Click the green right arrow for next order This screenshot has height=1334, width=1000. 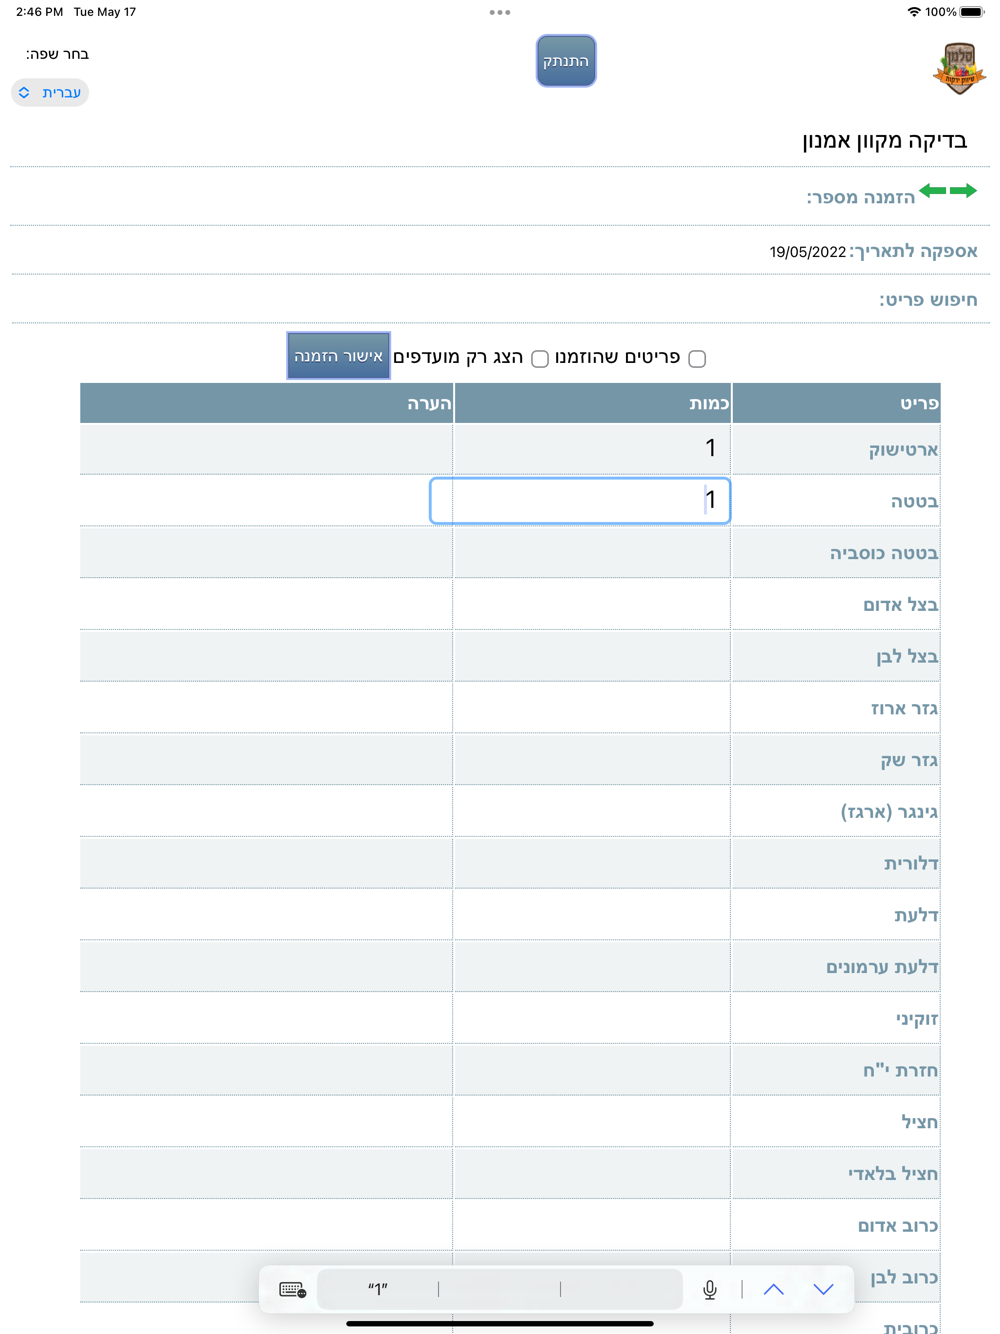964,191
